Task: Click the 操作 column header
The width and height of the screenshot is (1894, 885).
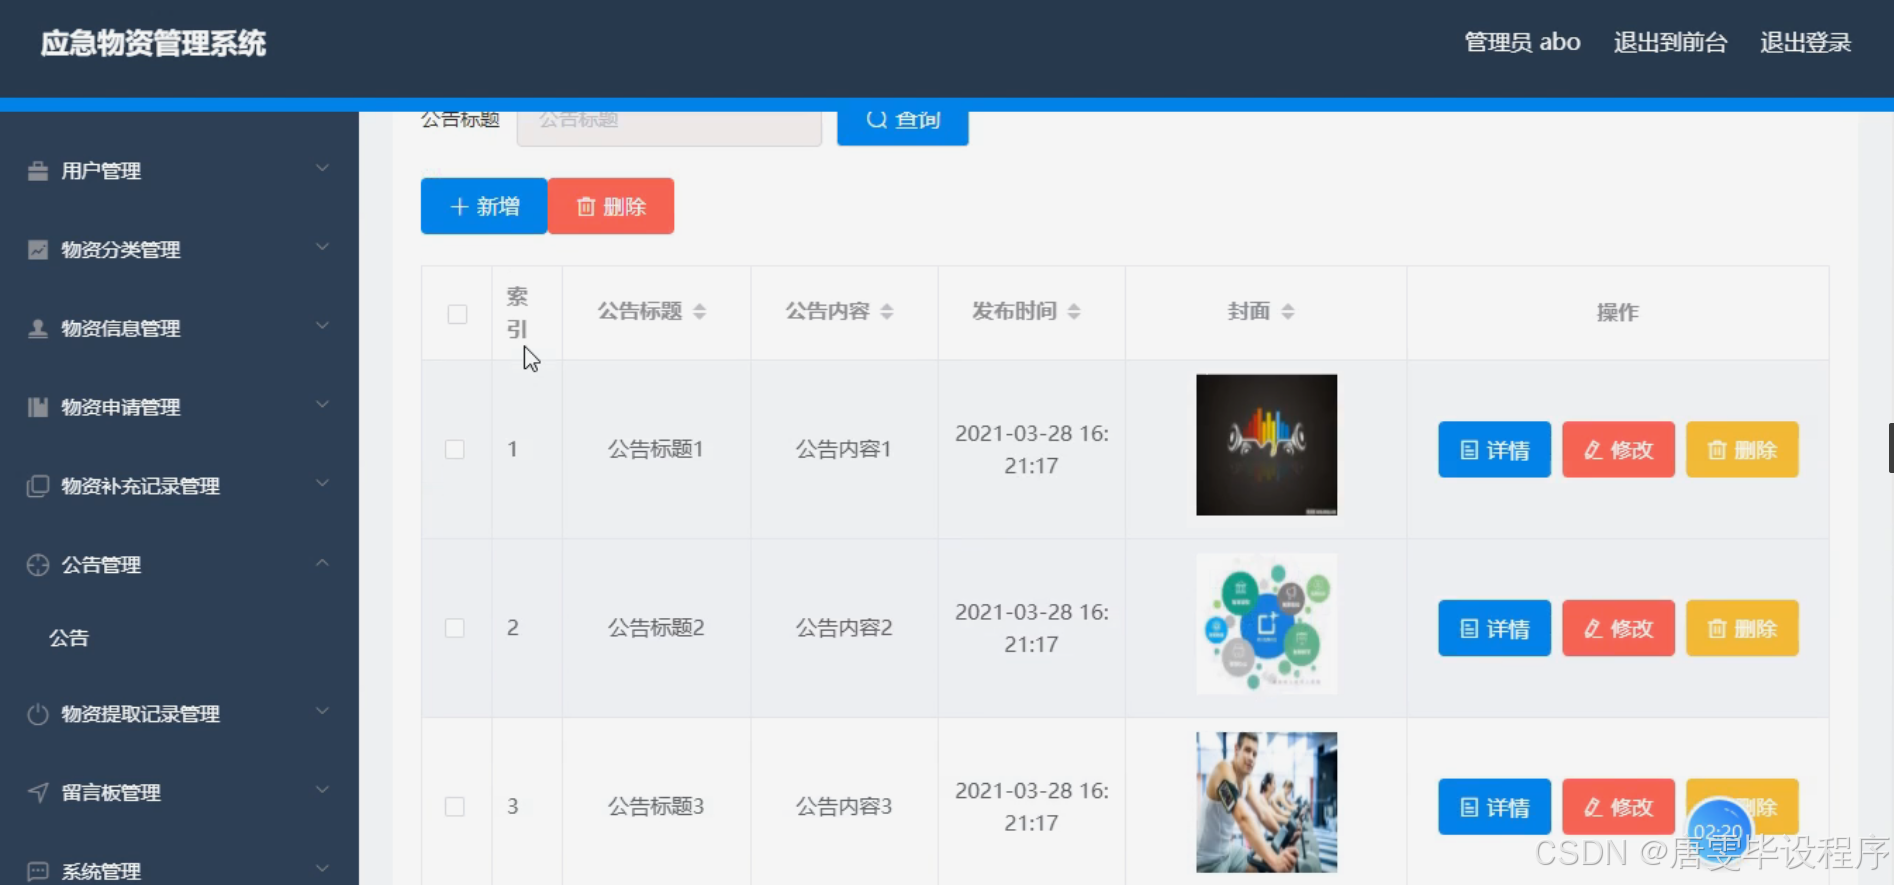Action: click(x=1617, y=312)
